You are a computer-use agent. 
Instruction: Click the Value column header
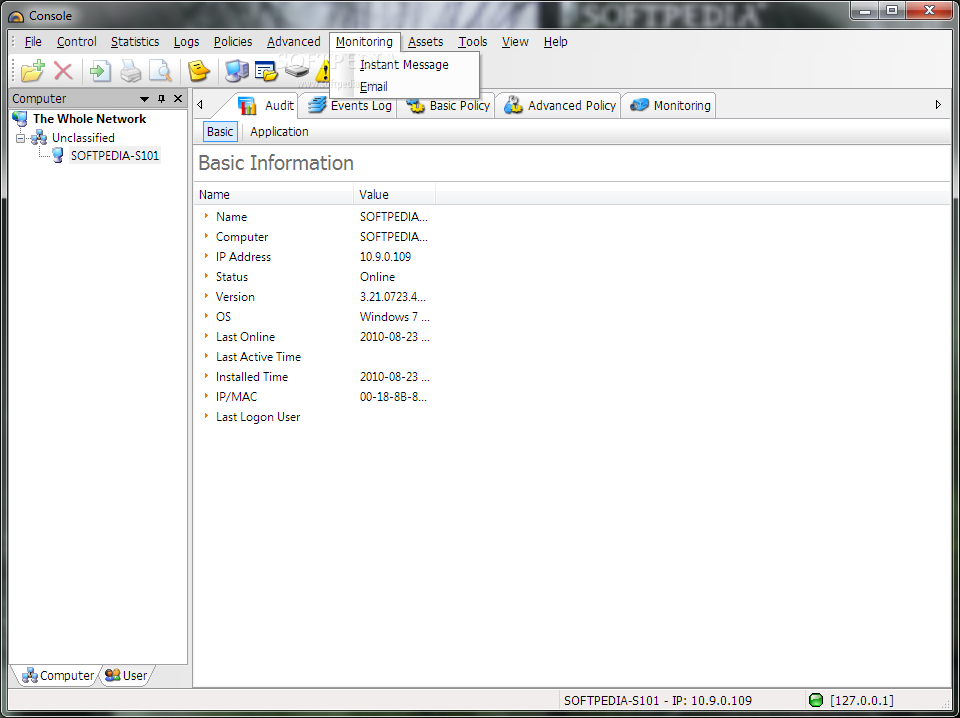pyautogui.click(x=394, y=195)
